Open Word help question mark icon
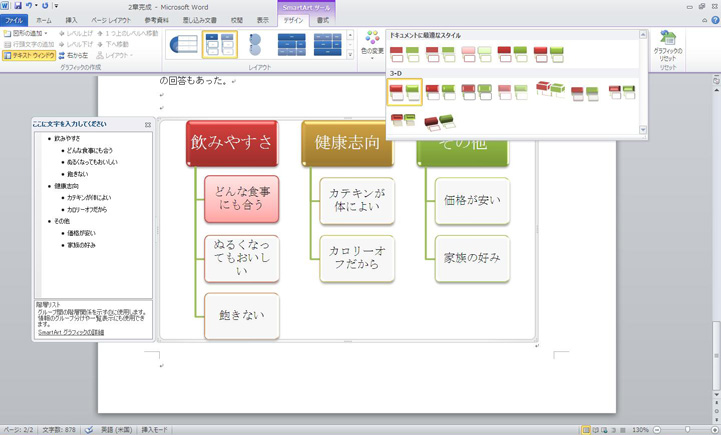 [x=715, y=20]
